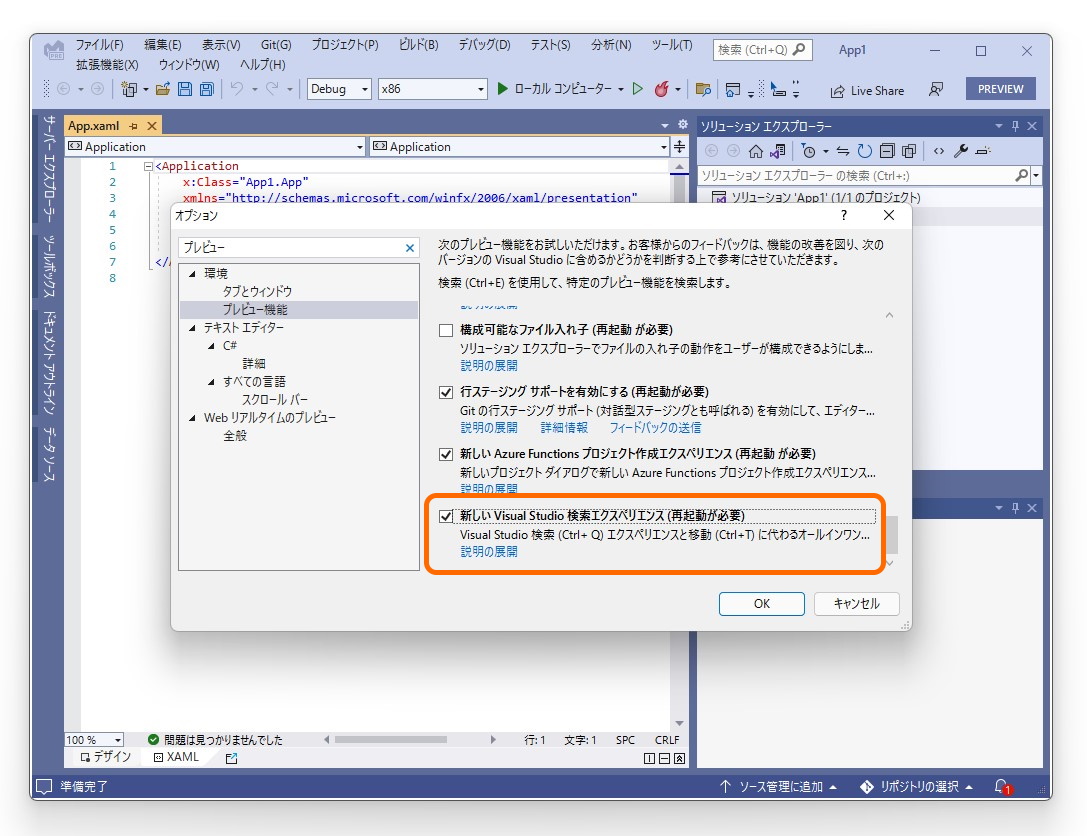This screenshot has height=836, width=1087.
Task: Collapse the Web リアルタイムのプレビュー node
Action: pos(192,418)
